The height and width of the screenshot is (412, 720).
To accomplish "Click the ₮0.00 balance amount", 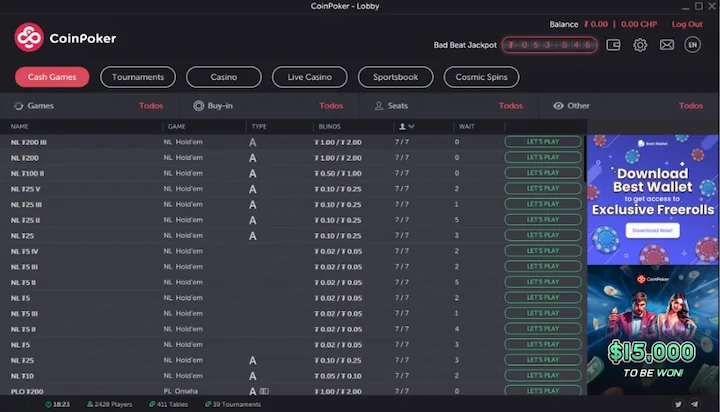I will point(596,24).
